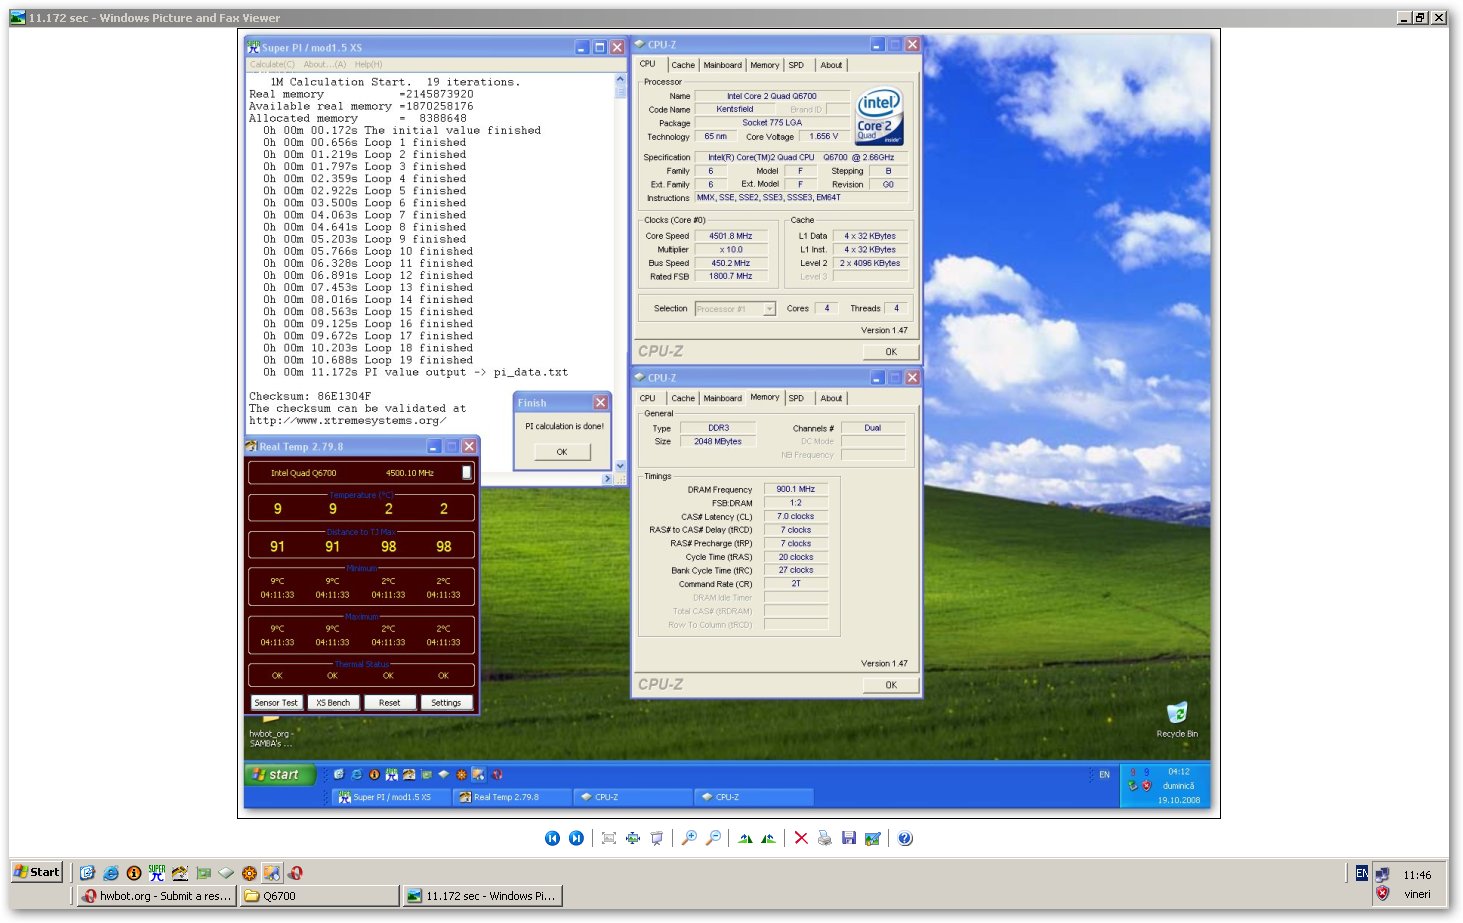Switch to hwbot.org Submit a result taskbar button
The image size is (1463, 923).
point(157,896)
